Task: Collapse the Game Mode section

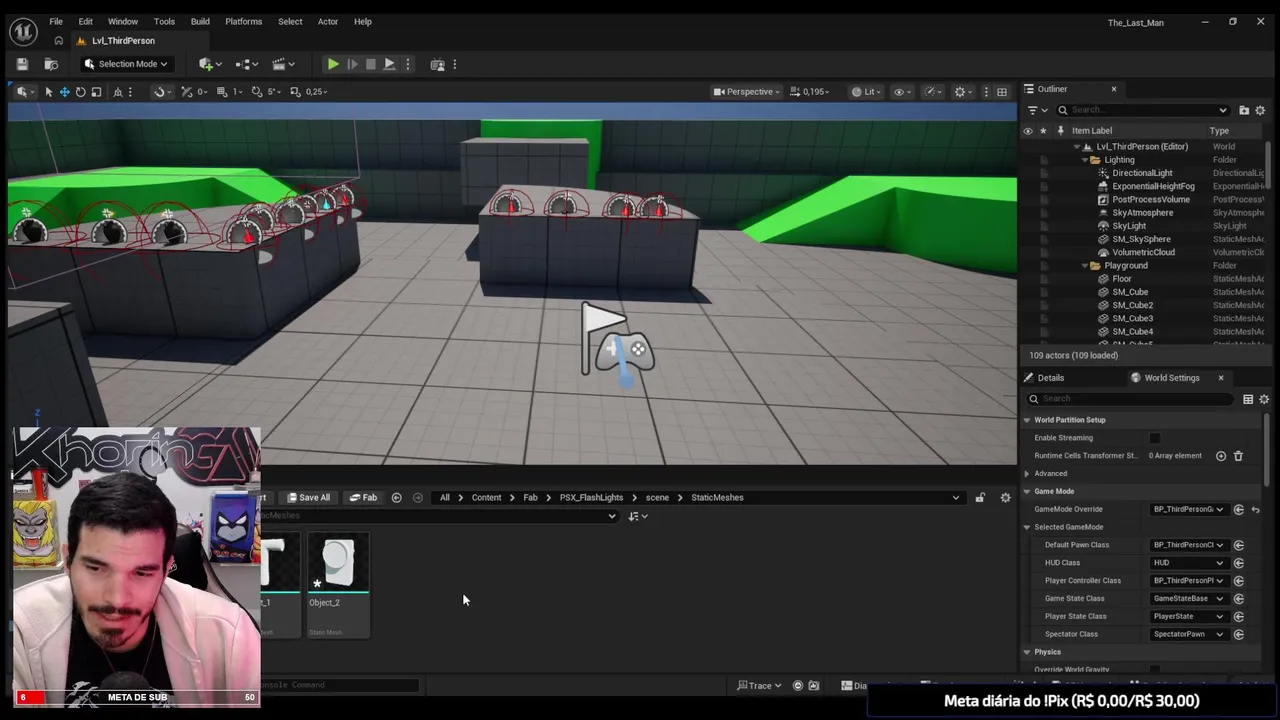Action: click(1027, 492)
